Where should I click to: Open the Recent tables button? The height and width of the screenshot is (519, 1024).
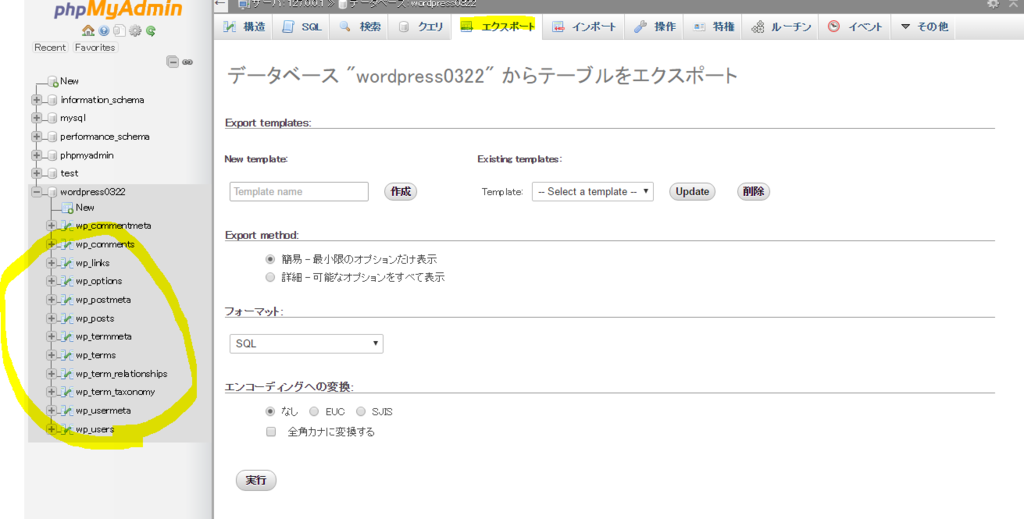coord(50,48)
